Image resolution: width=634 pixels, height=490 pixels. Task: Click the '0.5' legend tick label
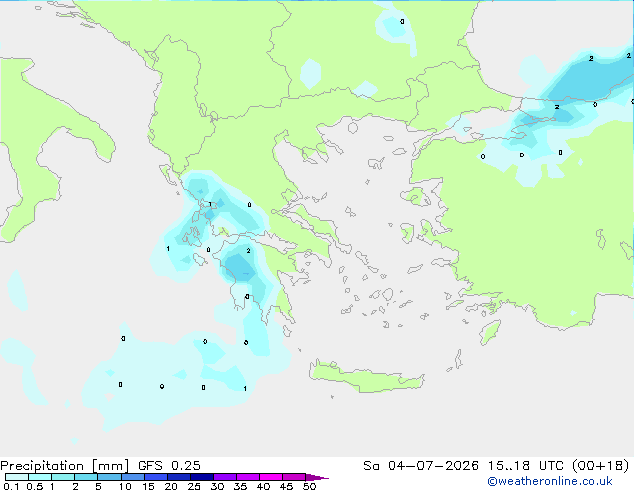[x=35, y=486]
